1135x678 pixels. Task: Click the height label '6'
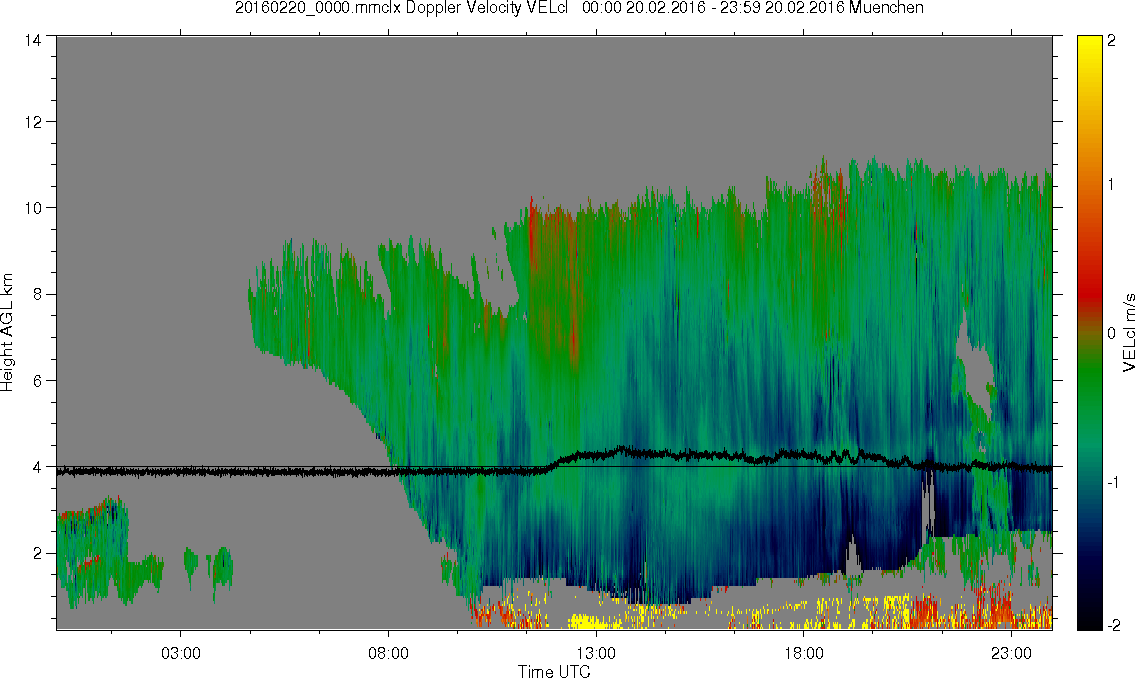pos(37,381)
